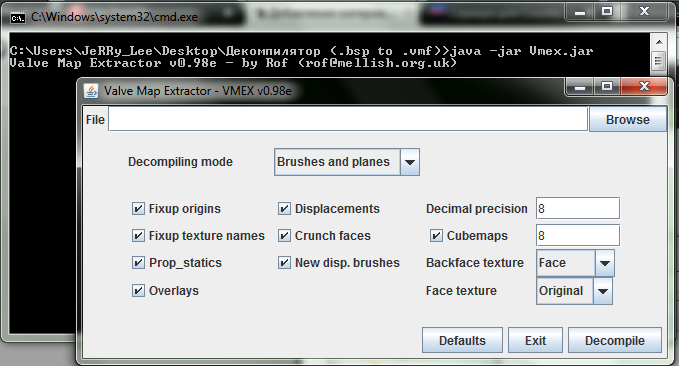The height and width of the screenshot is (366, 679).
Task: Expand Backface texture dropdown arrow
Action: pyautogui.click(x=605, y=263)
